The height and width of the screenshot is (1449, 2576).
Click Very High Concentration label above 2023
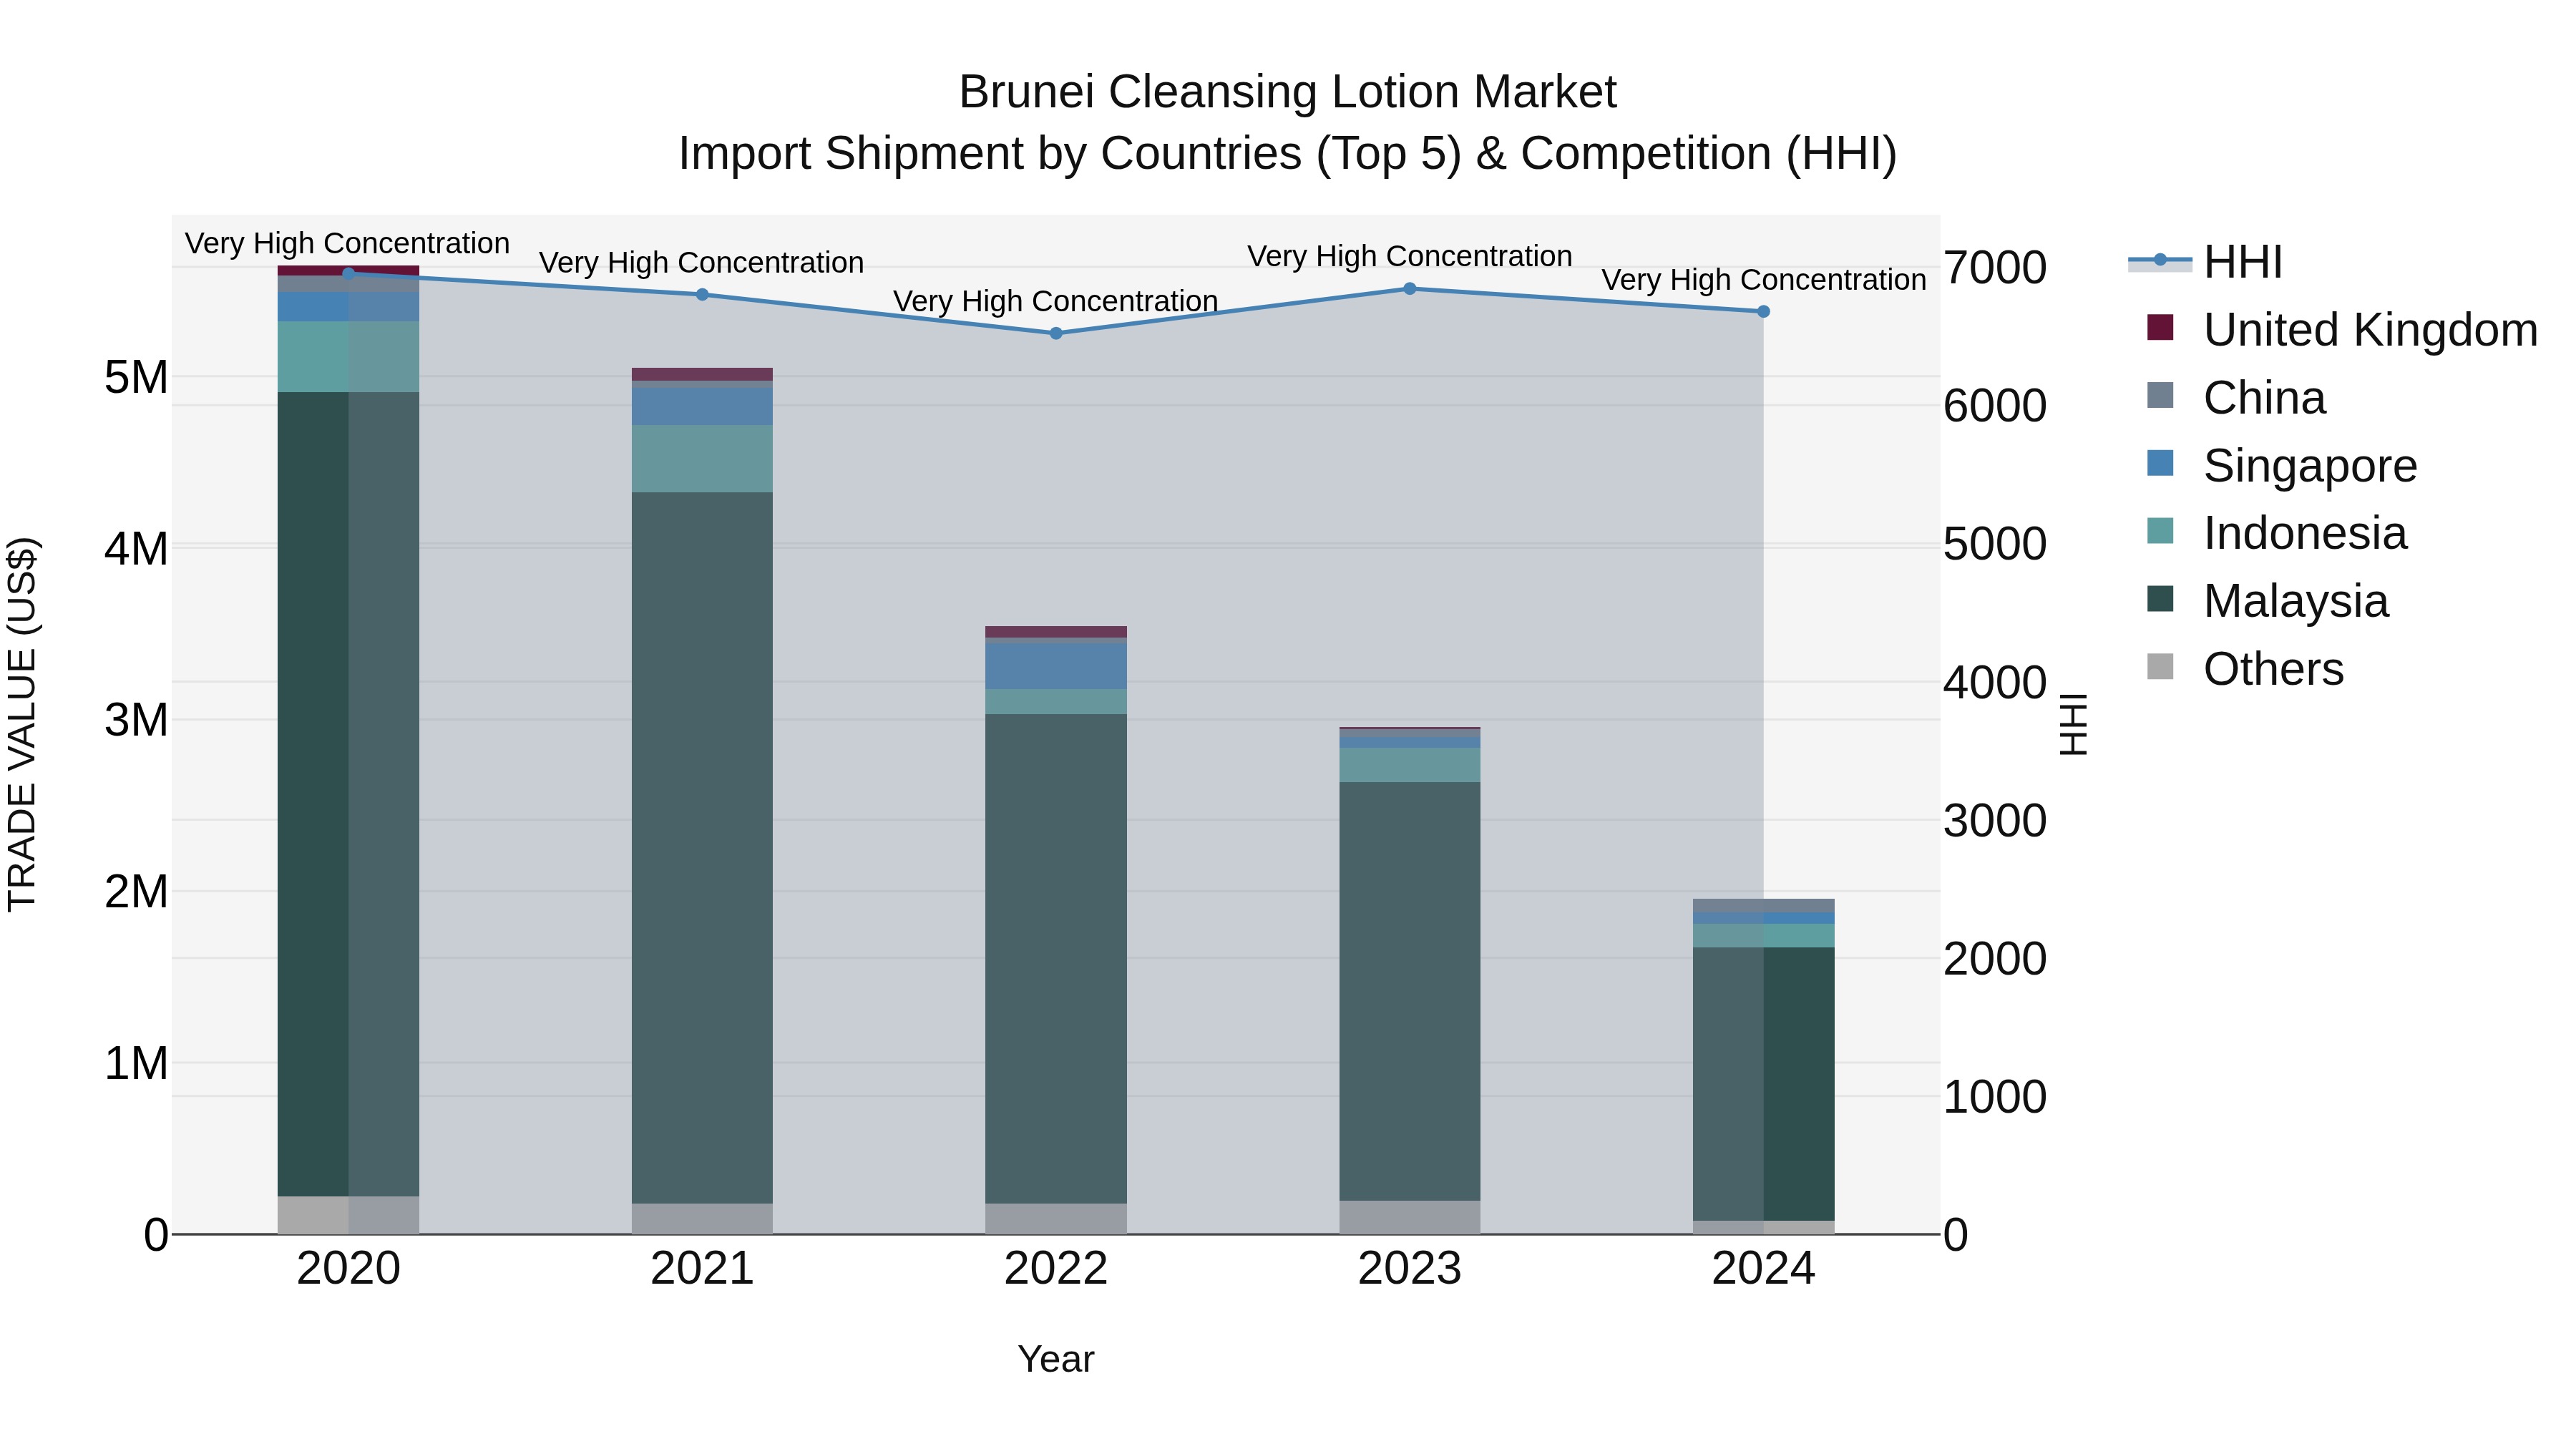pos(1410,257)
